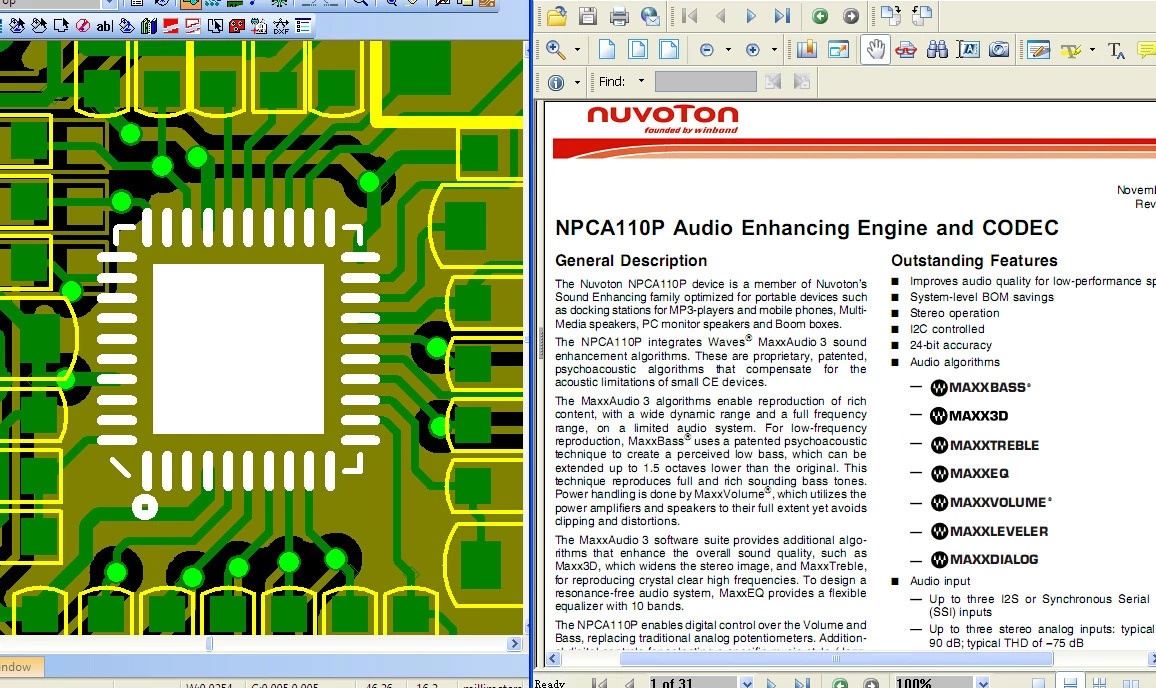The height and width of the screenshot is (688, 1156).
Task: Rotate pages counterclockwise icon
Action: click(922, 15)
